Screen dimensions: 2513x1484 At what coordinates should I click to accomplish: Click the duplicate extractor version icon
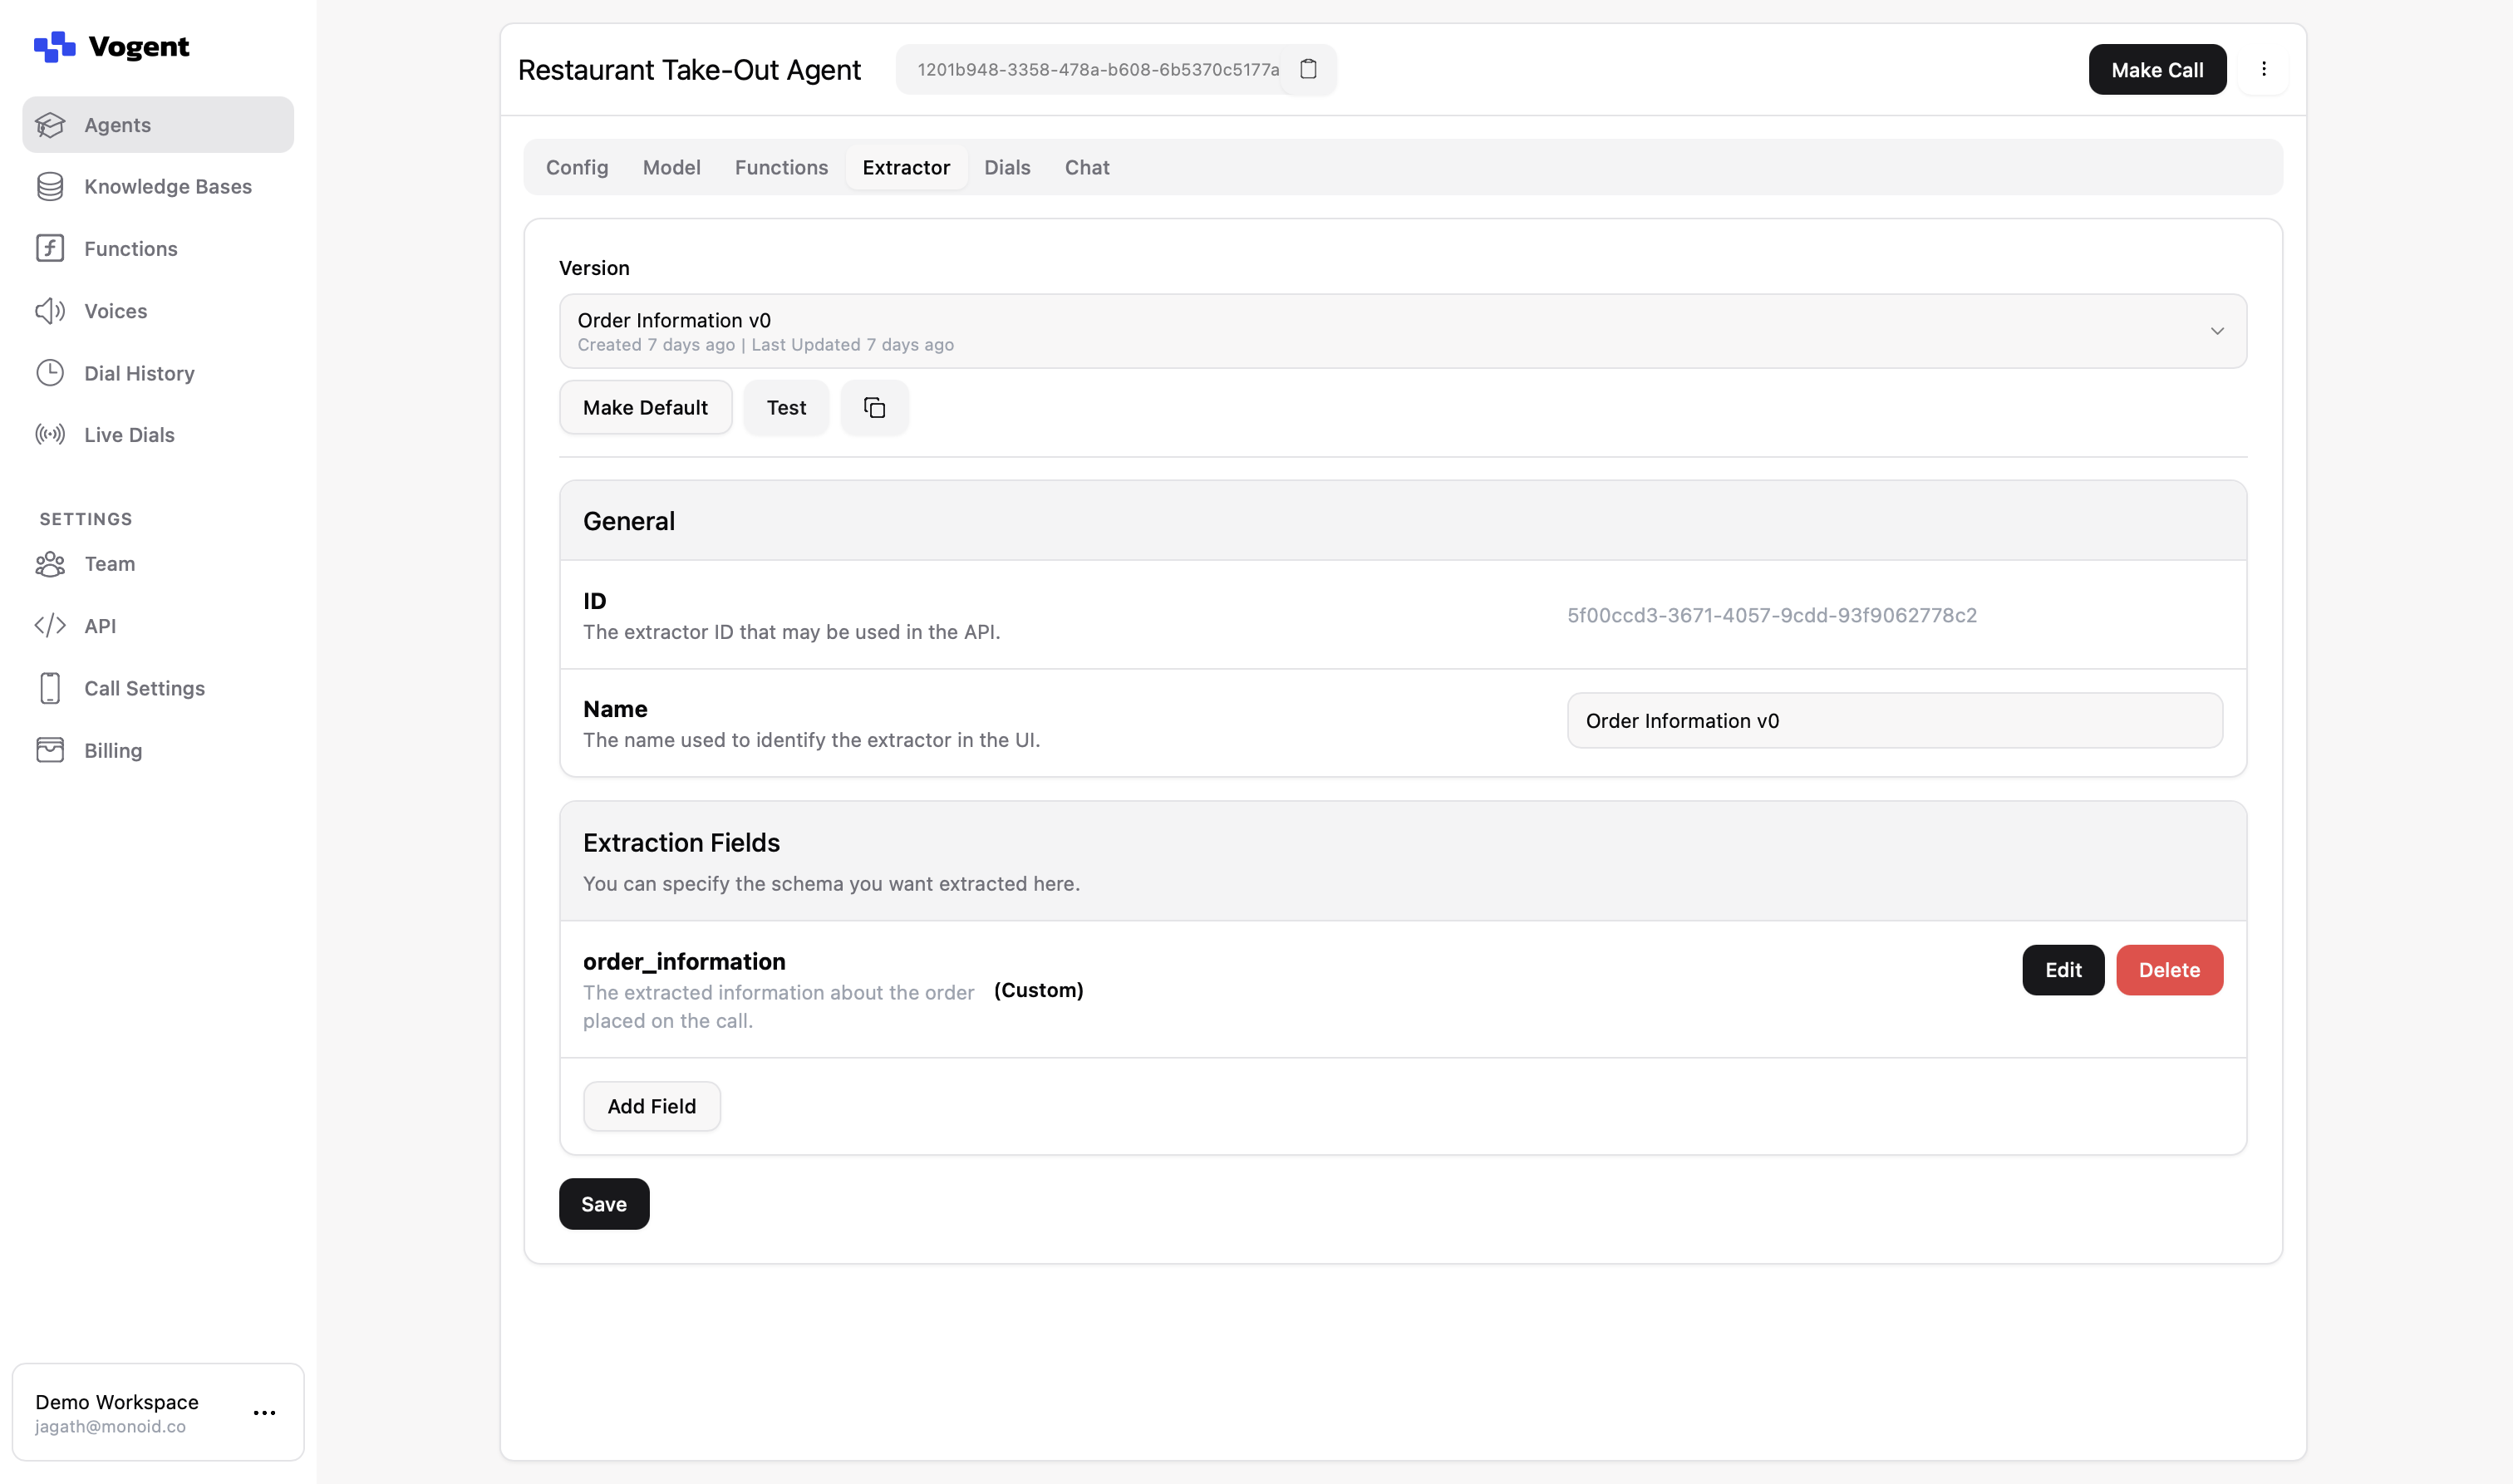(x=874, y=407)
